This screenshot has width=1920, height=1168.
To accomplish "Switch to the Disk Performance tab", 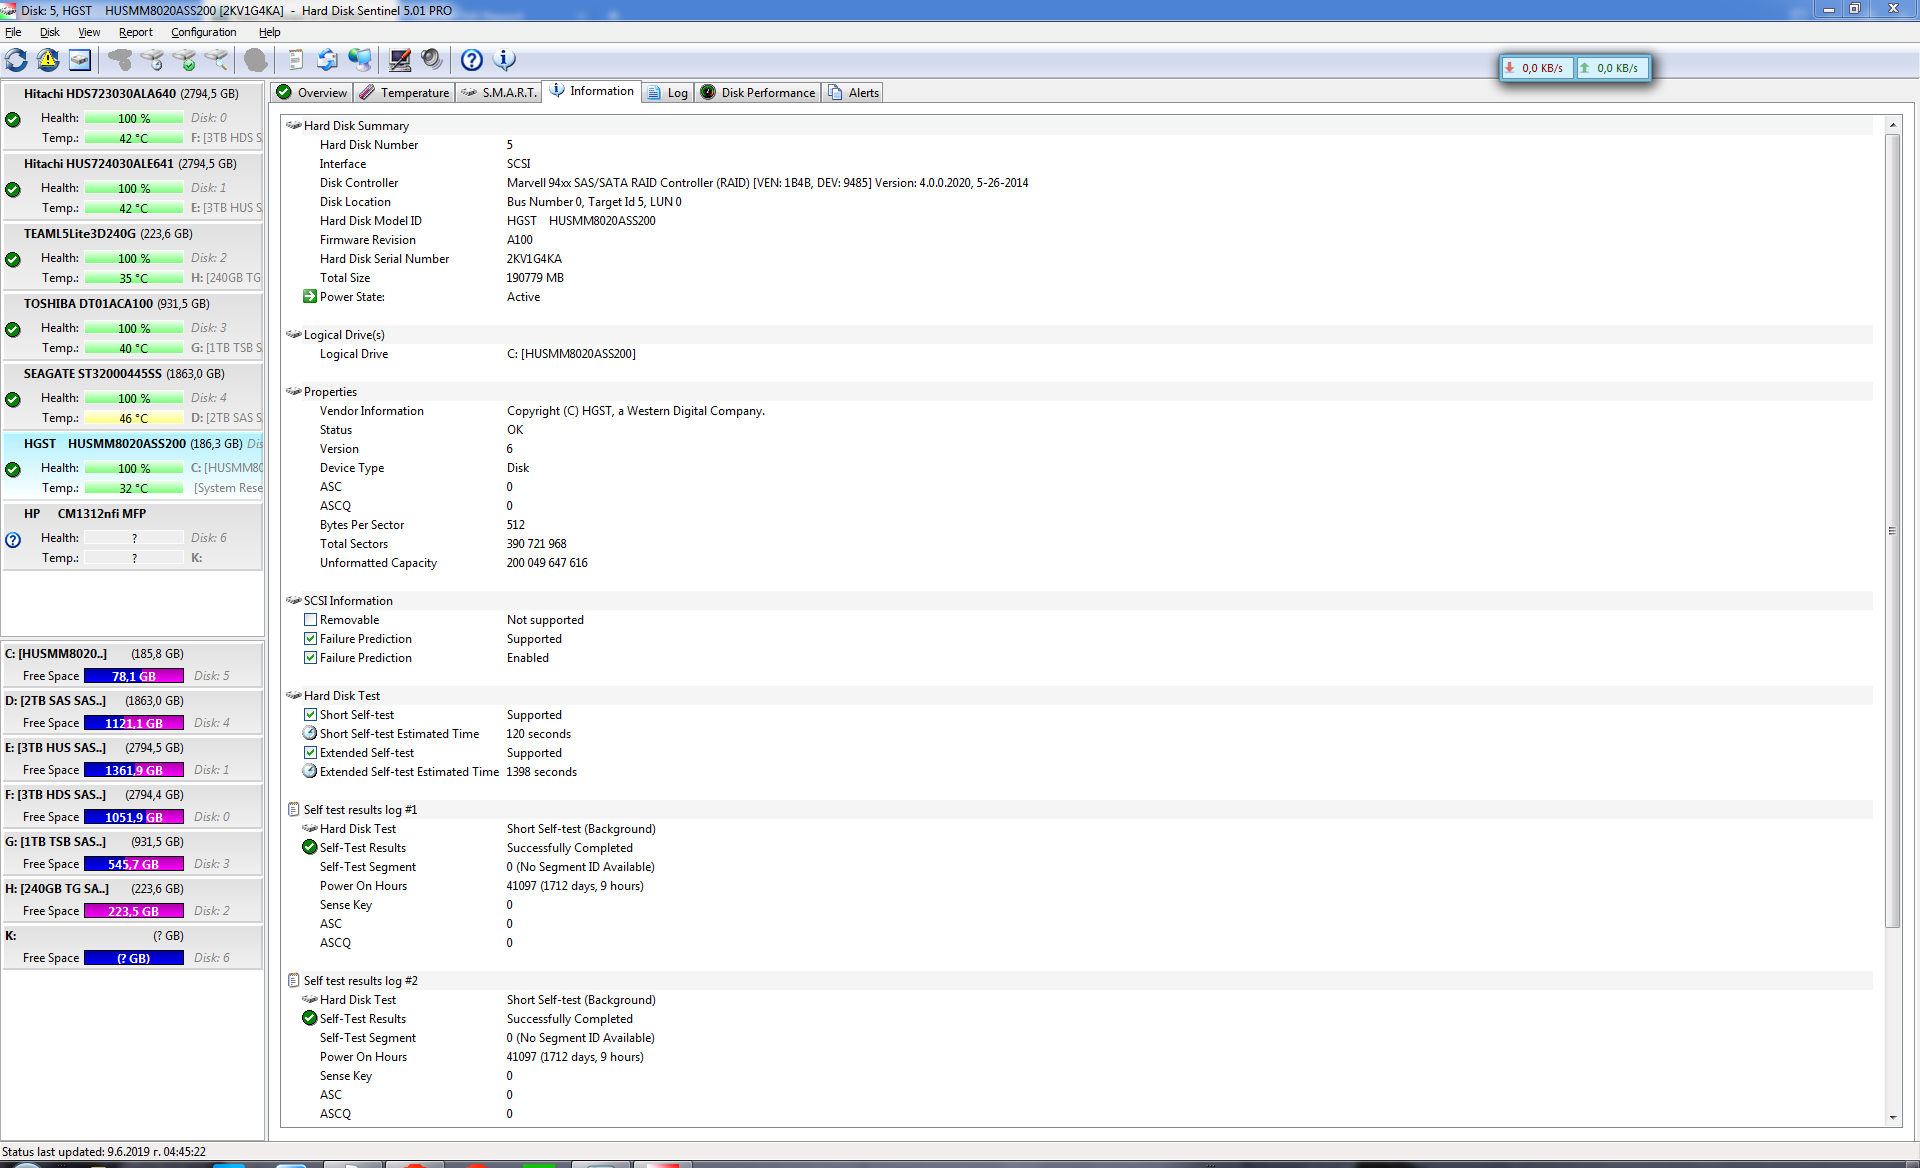I will pos(758,92).
